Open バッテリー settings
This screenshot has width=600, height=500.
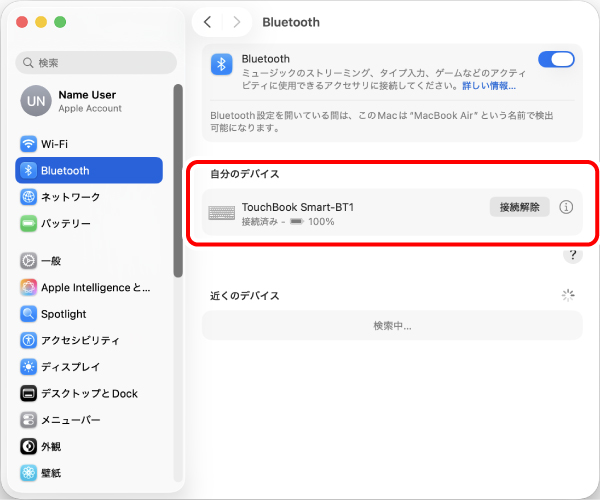(89, 223)
